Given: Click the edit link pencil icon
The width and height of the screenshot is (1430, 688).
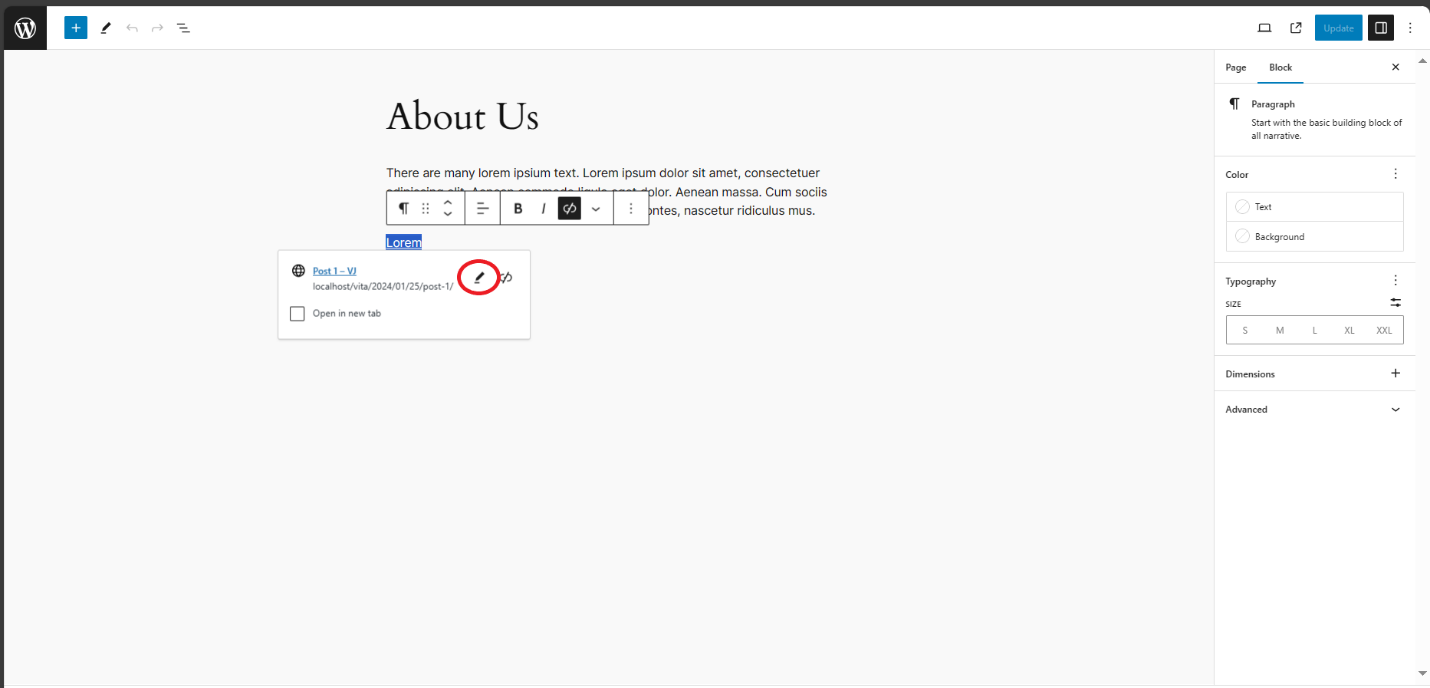Looking at the screenshot, I should tap(478, 277).
